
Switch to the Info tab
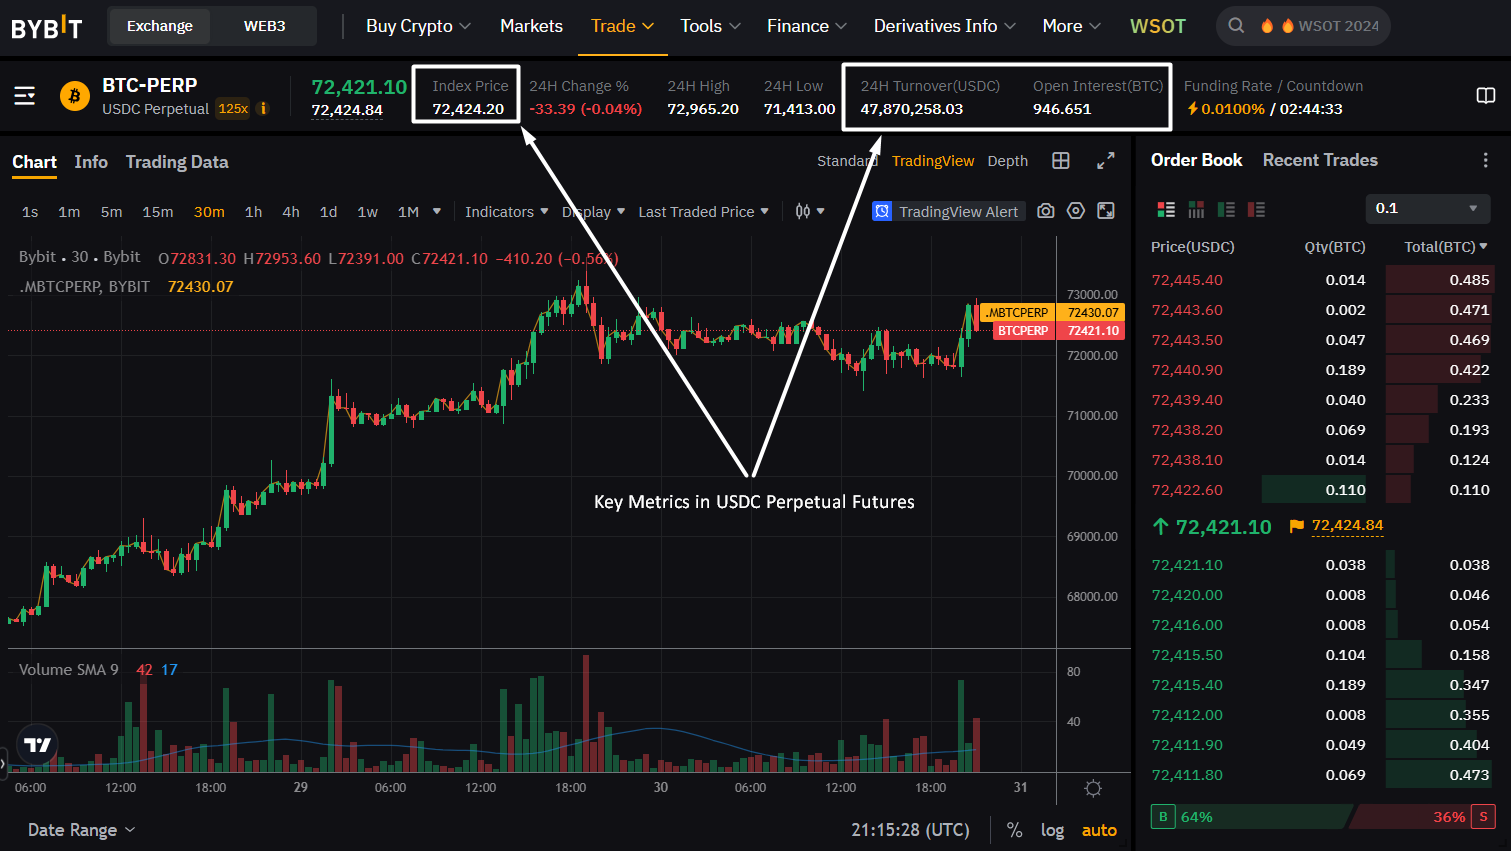point(91,162)
